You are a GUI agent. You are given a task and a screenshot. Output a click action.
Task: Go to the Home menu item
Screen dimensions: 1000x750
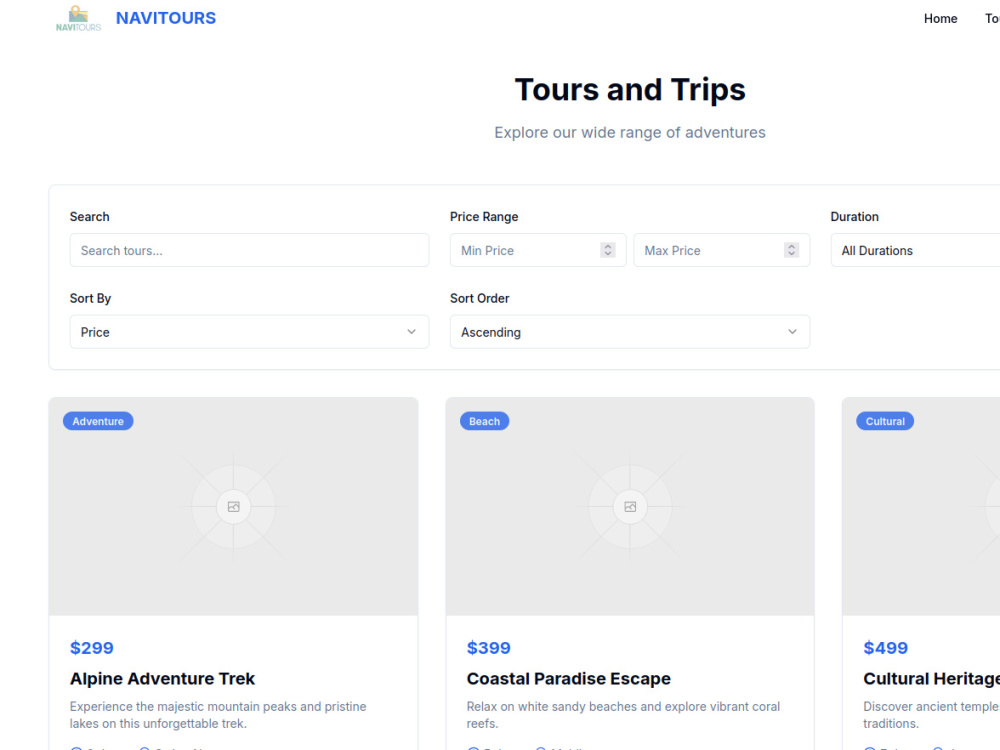point(940,18)
